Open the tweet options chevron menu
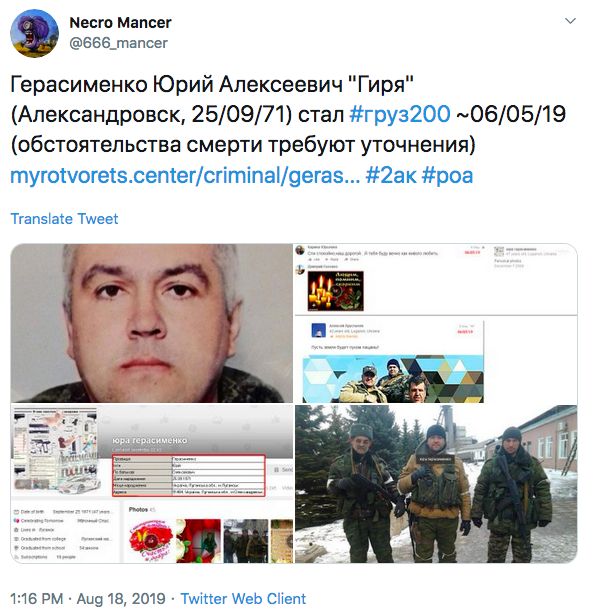Viewport: 590px width, 616px height. coord(570,21)
